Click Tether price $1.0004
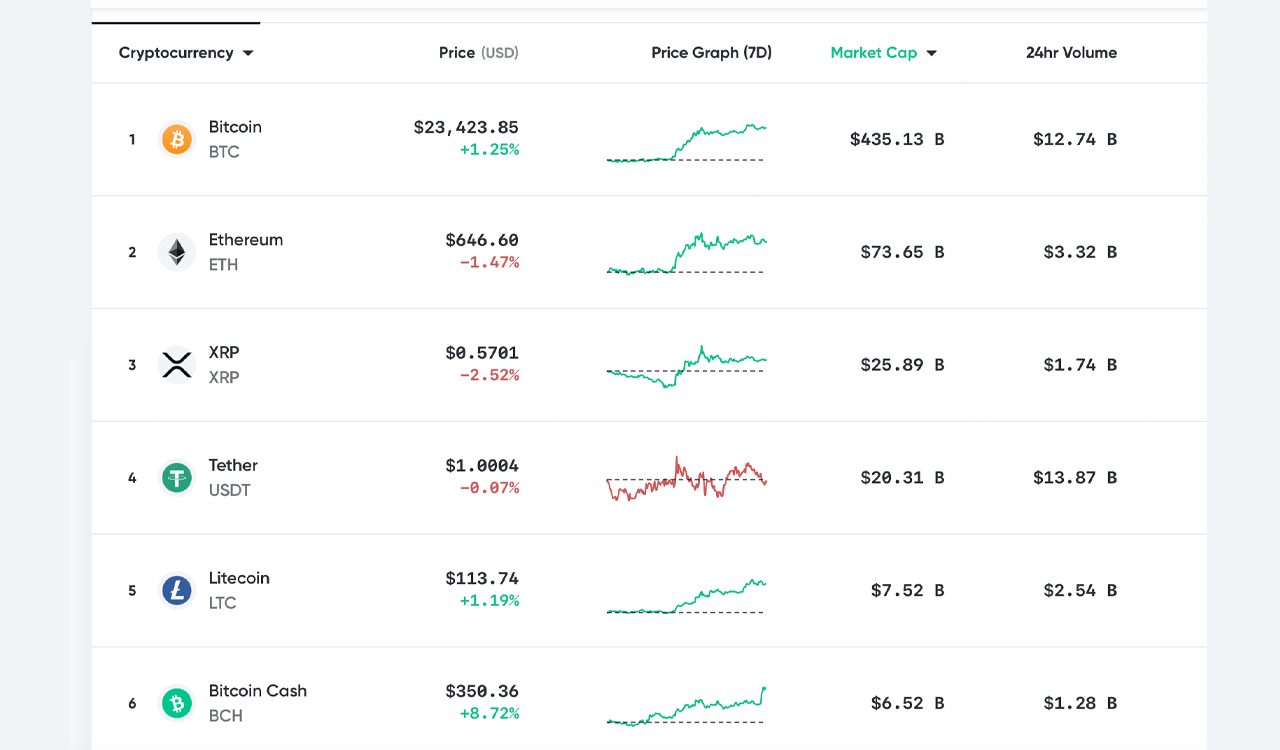This screenshot has height=750, width=1280. coord(482,465)
